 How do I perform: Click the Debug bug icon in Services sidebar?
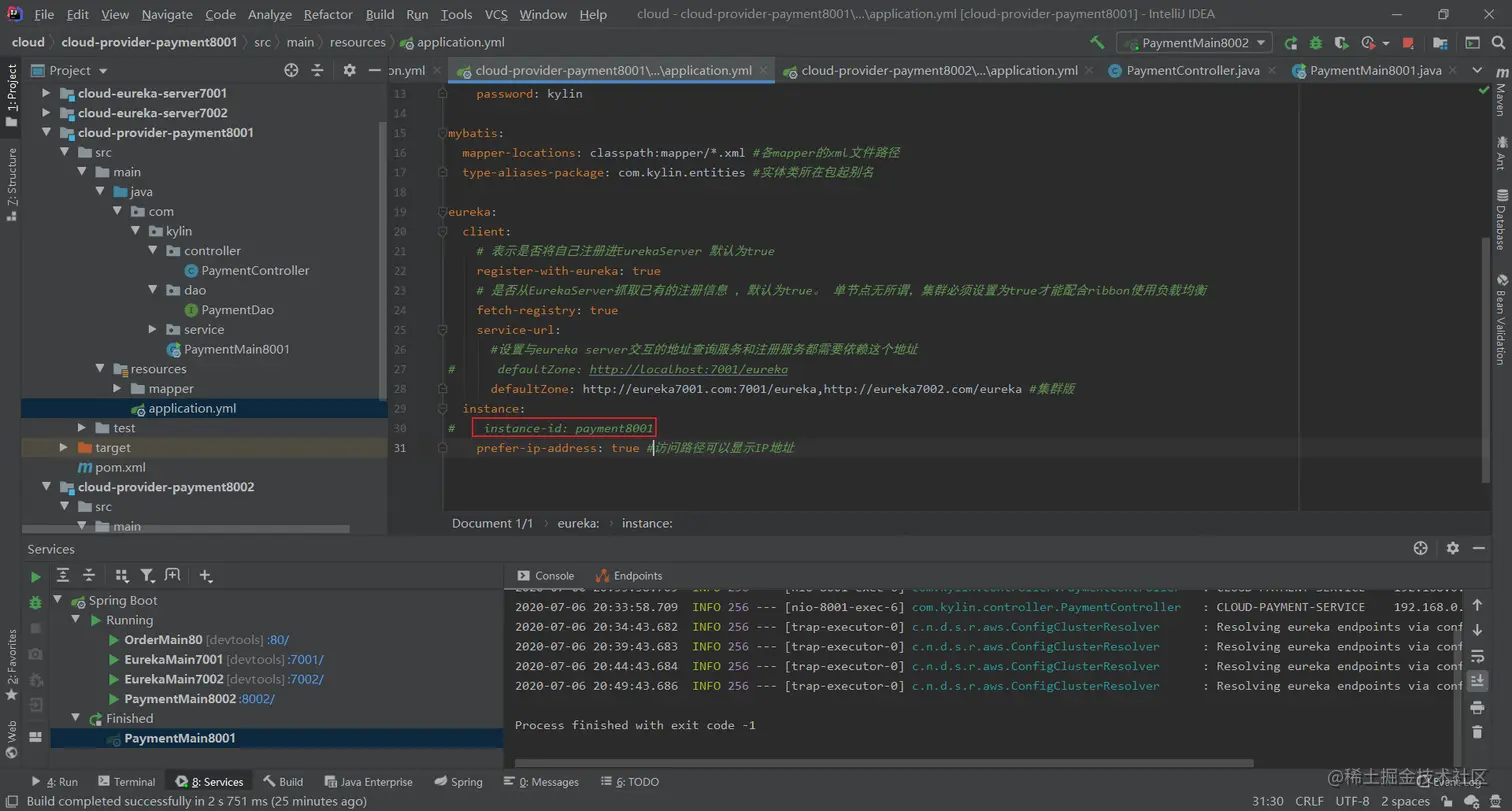coord(35,602)
